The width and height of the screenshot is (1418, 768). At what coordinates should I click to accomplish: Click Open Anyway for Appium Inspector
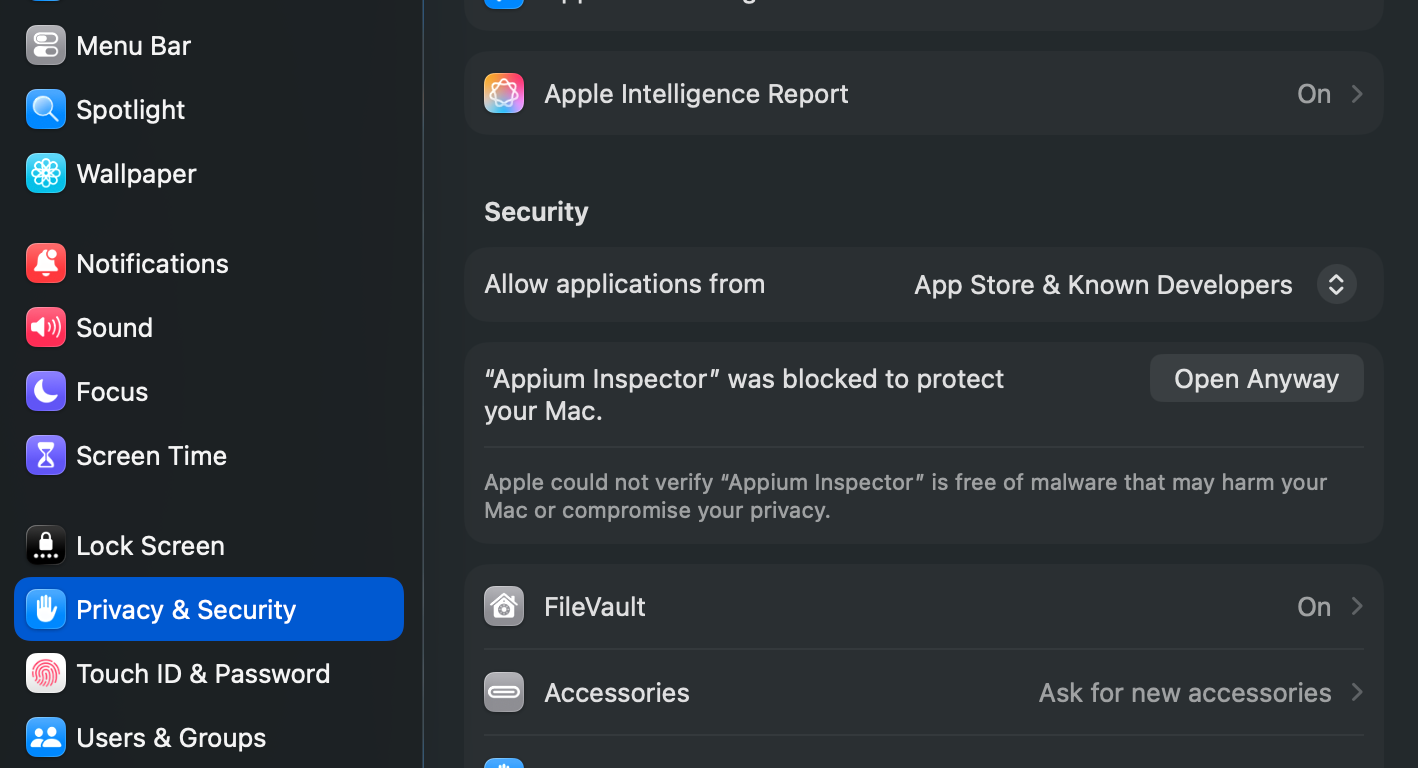1256,379
